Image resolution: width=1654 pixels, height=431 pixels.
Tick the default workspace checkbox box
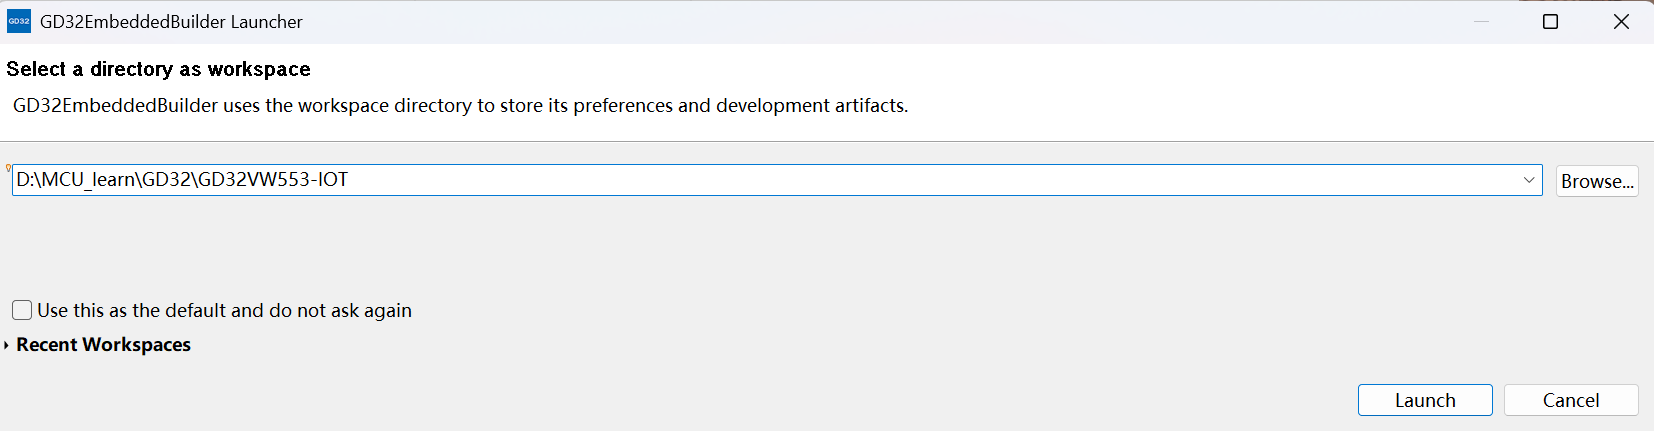point(22,310)
